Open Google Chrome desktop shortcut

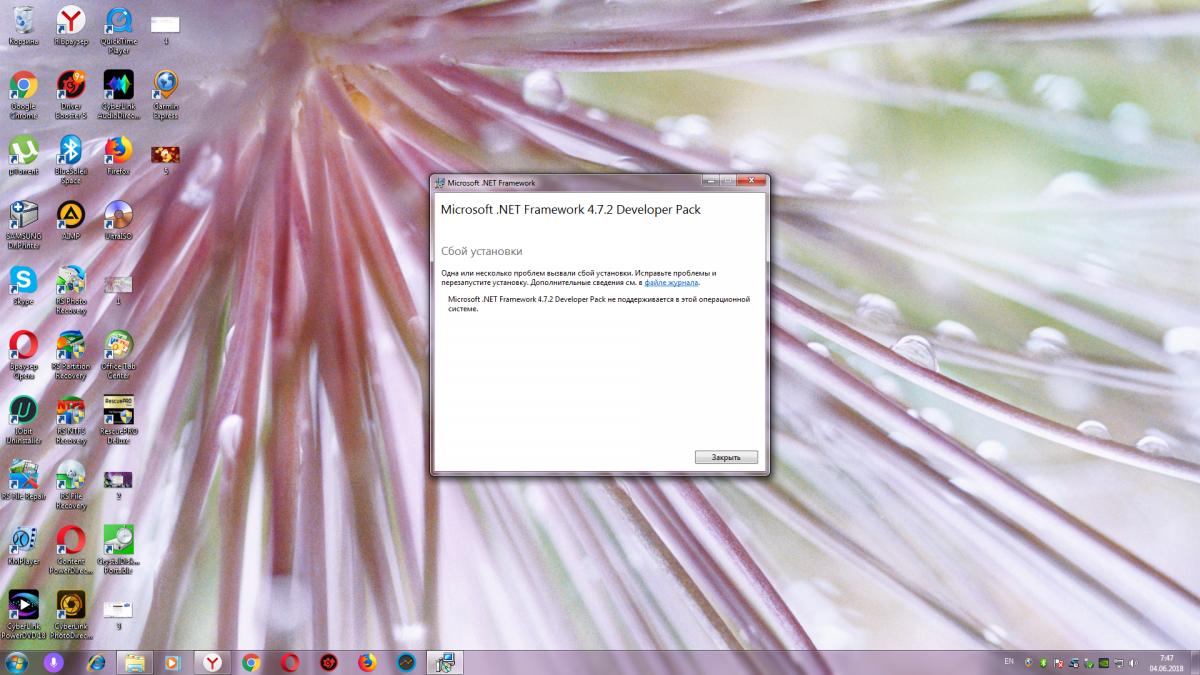[23, 87]
